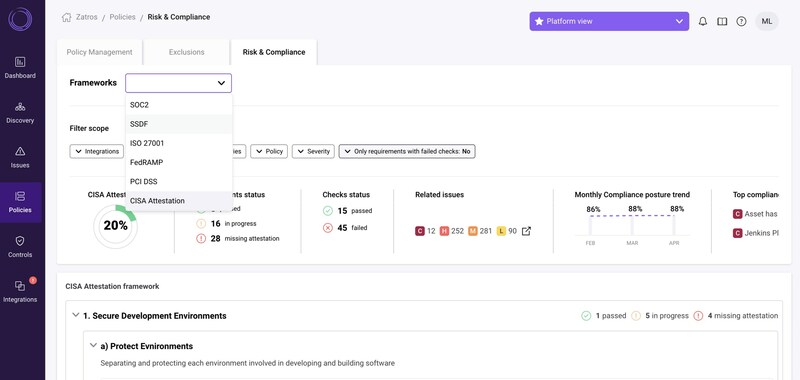Expand the Severity filter dropdown
The image size is (800, 380).
[x=313, y=151]
